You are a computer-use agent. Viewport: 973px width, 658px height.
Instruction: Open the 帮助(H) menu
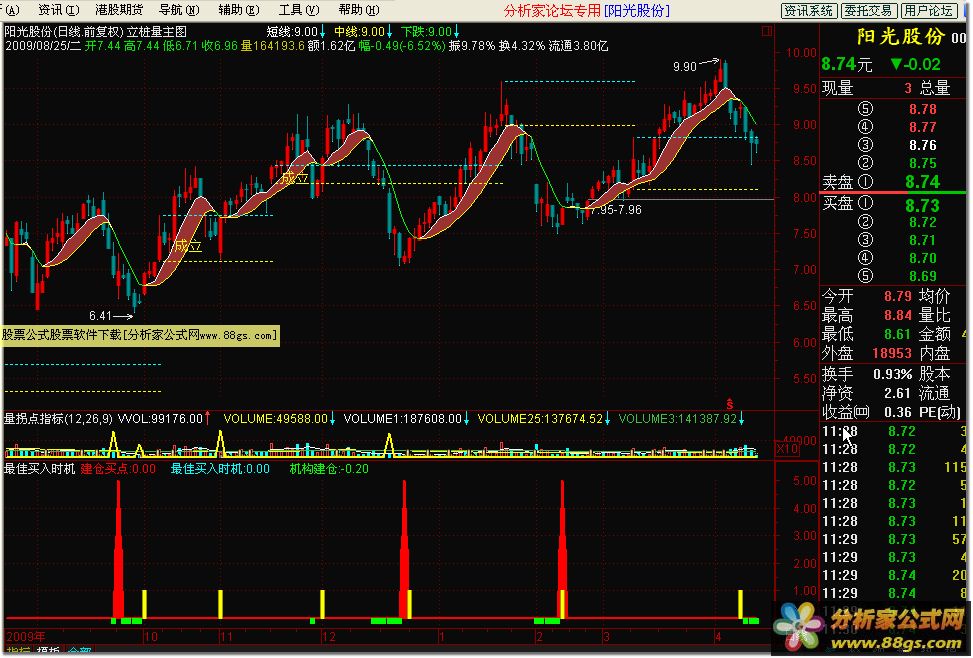pyautogui.click(x=359, y=10)
